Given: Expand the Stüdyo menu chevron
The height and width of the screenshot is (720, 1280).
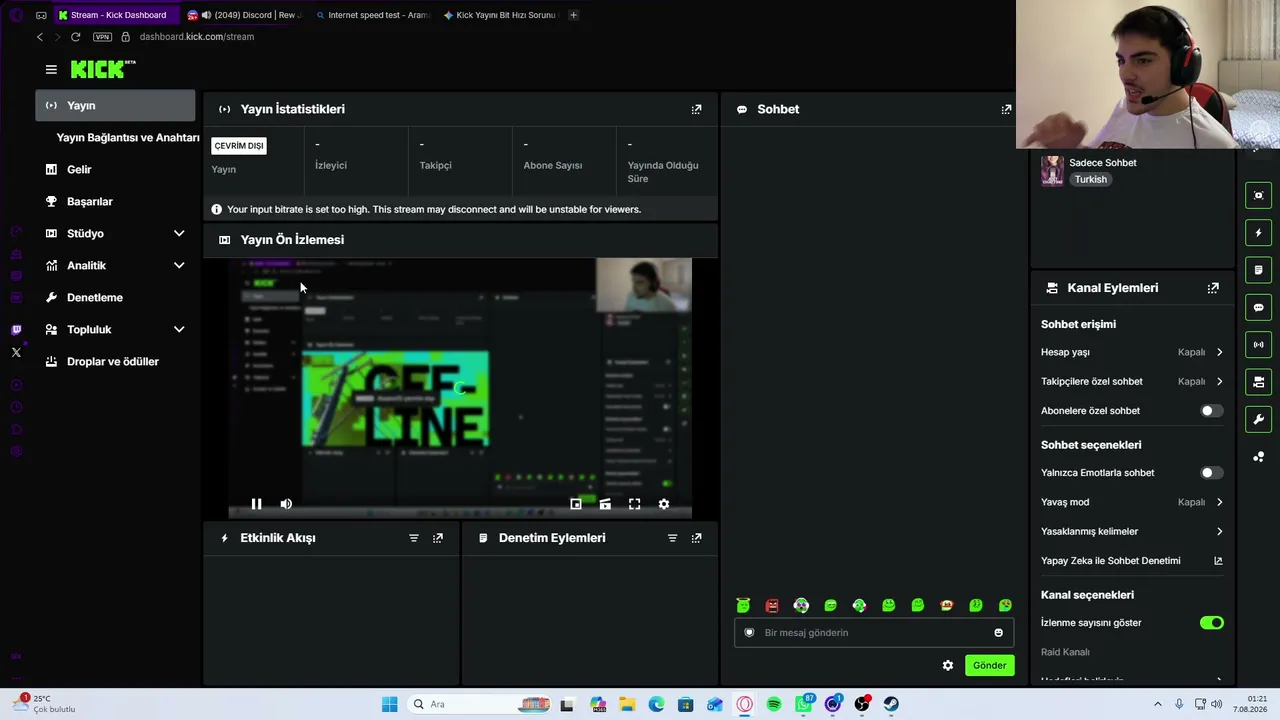Looking at the screenshot, I should (x=179, y=233).
